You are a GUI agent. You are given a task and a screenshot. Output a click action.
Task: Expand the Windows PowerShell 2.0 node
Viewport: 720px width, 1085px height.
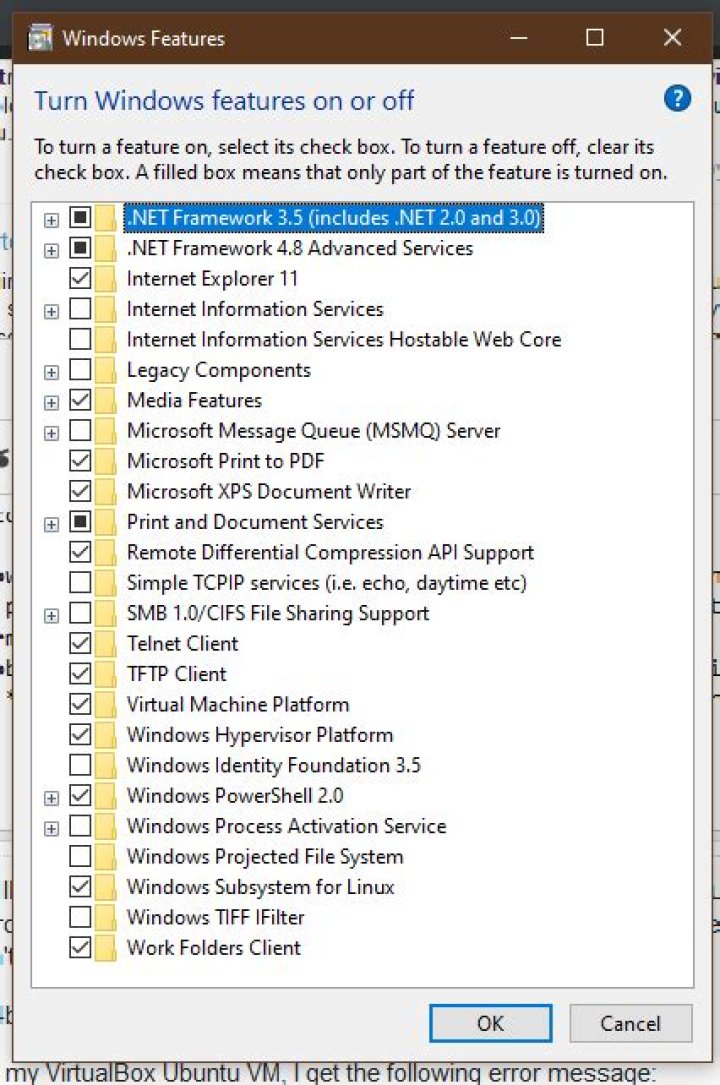point(51,799)
